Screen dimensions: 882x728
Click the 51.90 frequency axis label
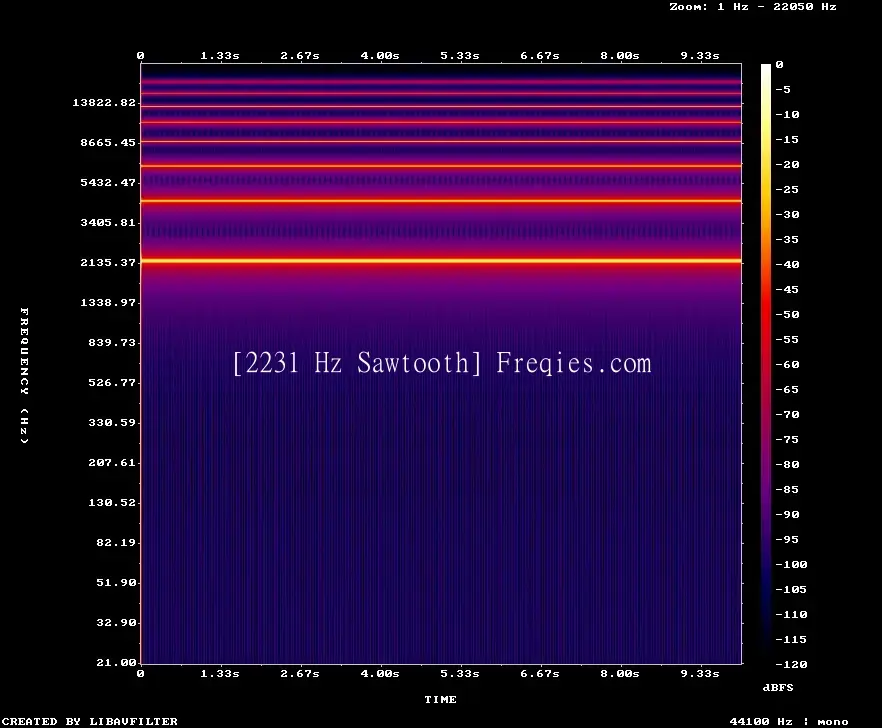point(116,582)
